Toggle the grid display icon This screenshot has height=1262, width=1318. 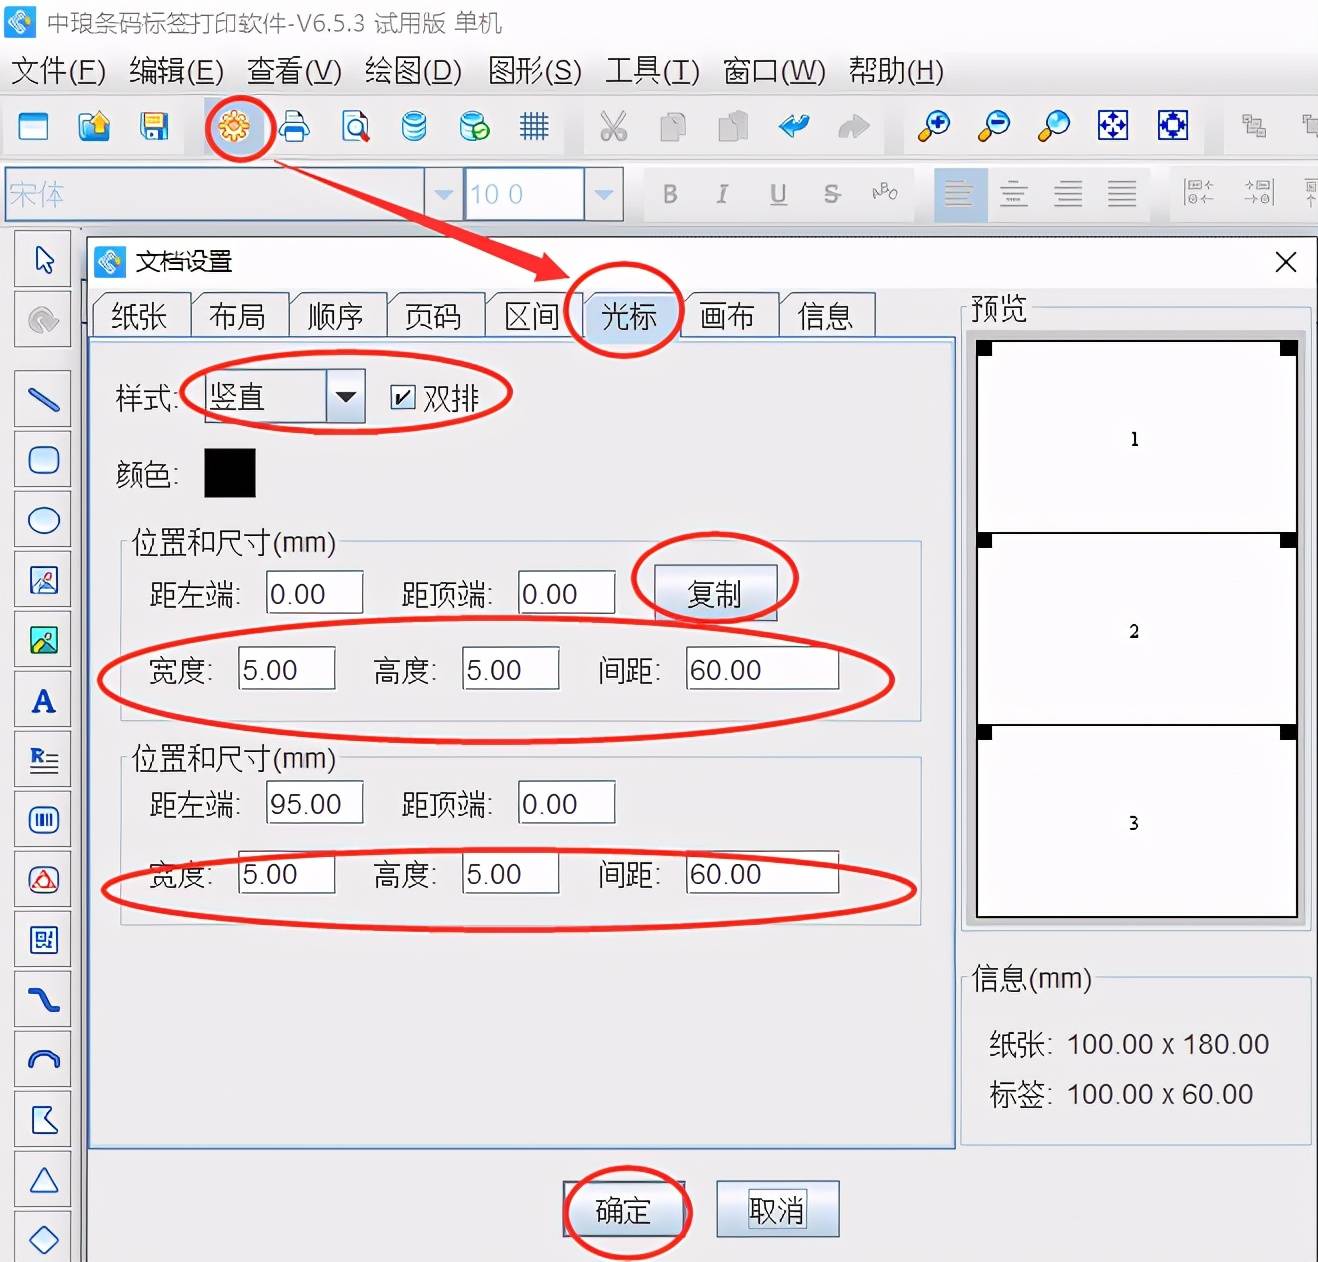click(x=534, y=126)
